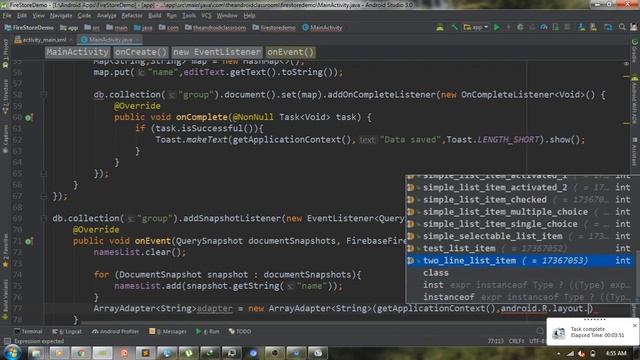Click the app folder breadcrumb
Viewport: 640px width, 360px height.
(69, 28)
